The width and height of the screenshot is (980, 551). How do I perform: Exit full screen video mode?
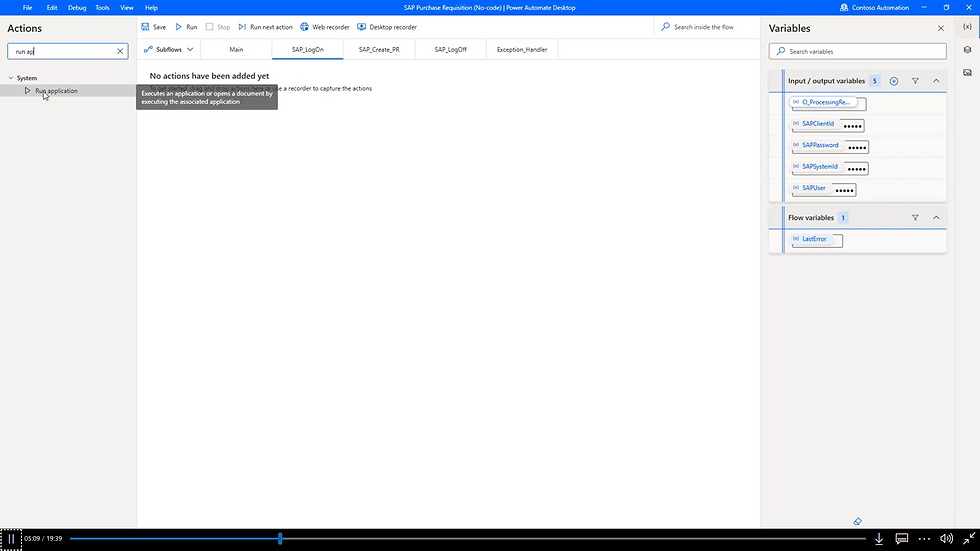click(969, 539)
